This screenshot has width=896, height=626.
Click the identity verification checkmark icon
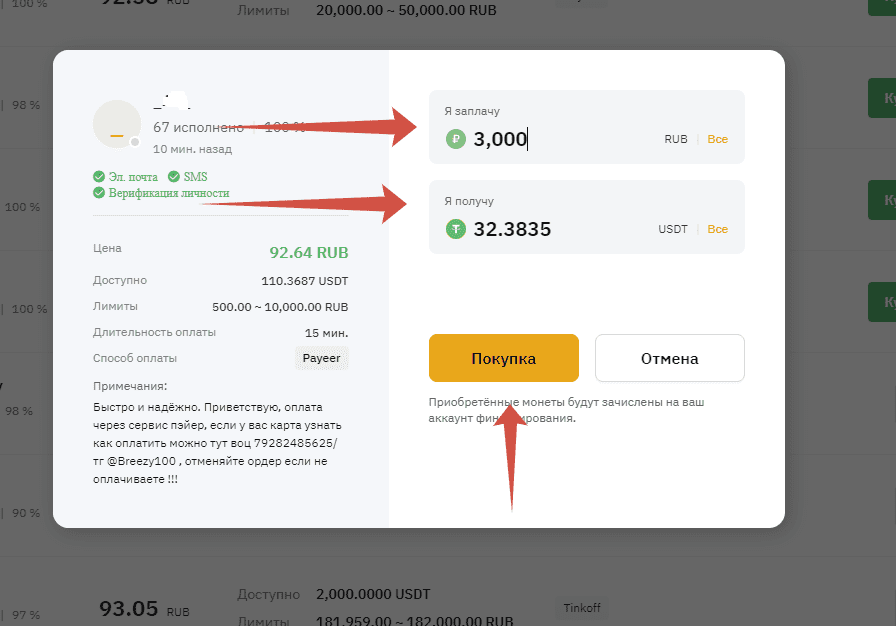click(99, 192)
